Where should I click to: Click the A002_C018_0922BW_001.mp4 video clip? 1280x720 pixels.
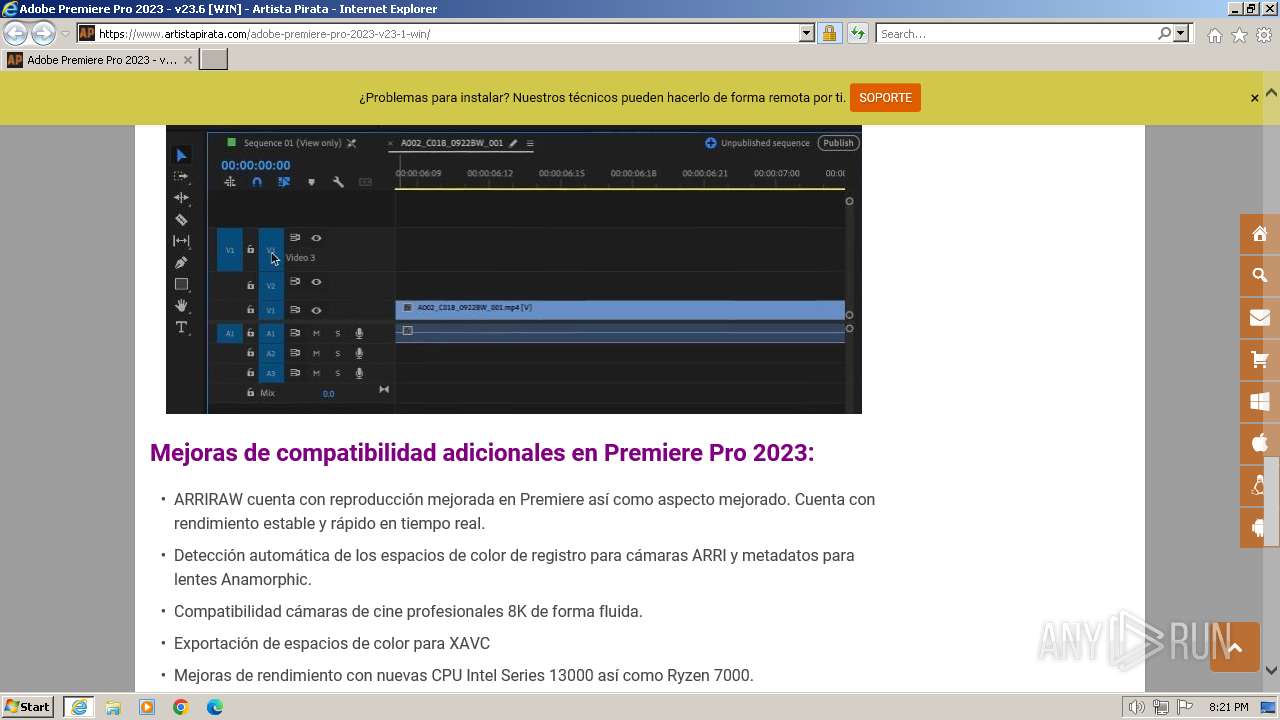[620, 308]
